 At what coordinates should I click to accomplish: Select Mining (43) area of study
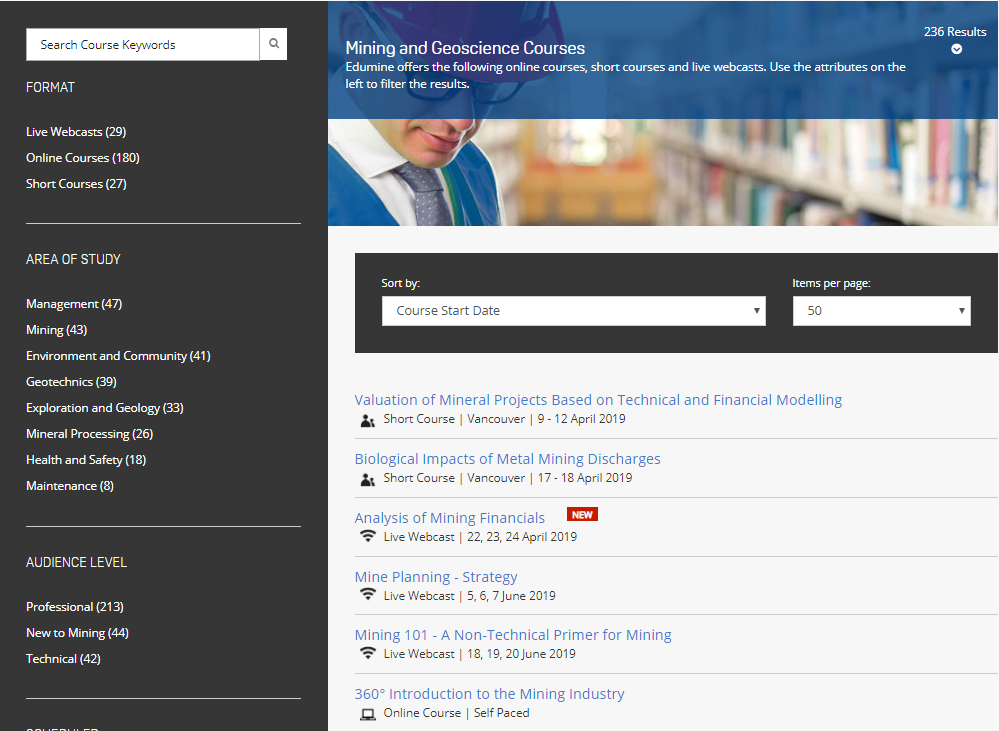[57, 330]
